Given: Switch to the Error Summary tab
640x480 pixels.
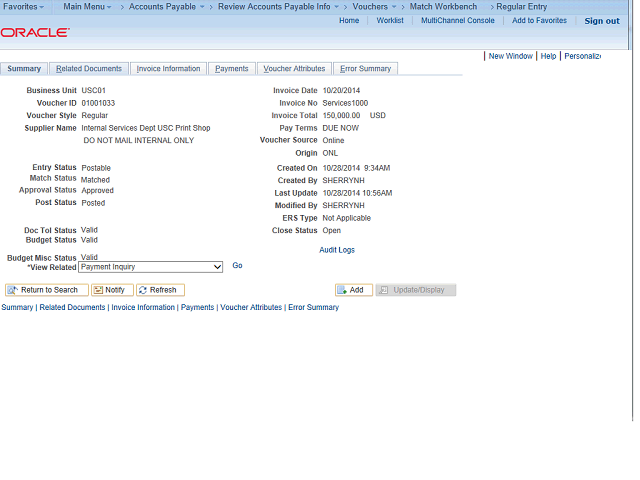Looking at the screenshot, I should (365, 69).
